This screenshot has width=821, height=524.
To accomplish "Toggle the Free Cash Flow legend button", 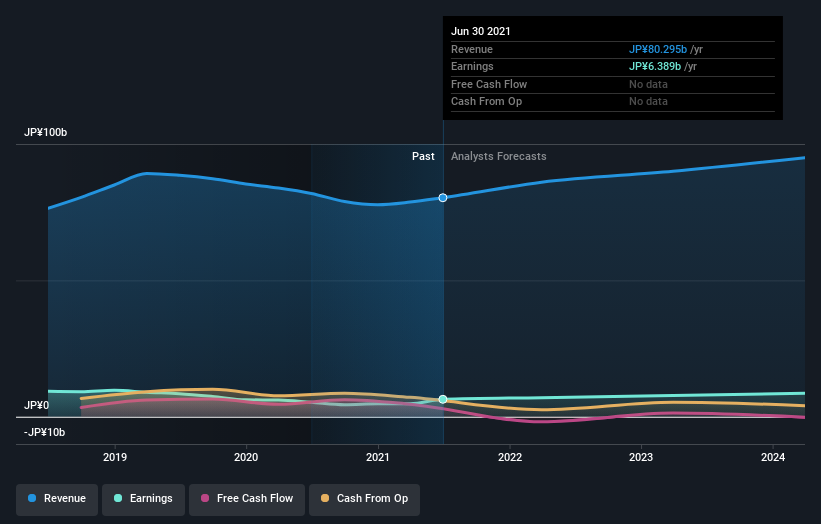I will pos(247,499).
